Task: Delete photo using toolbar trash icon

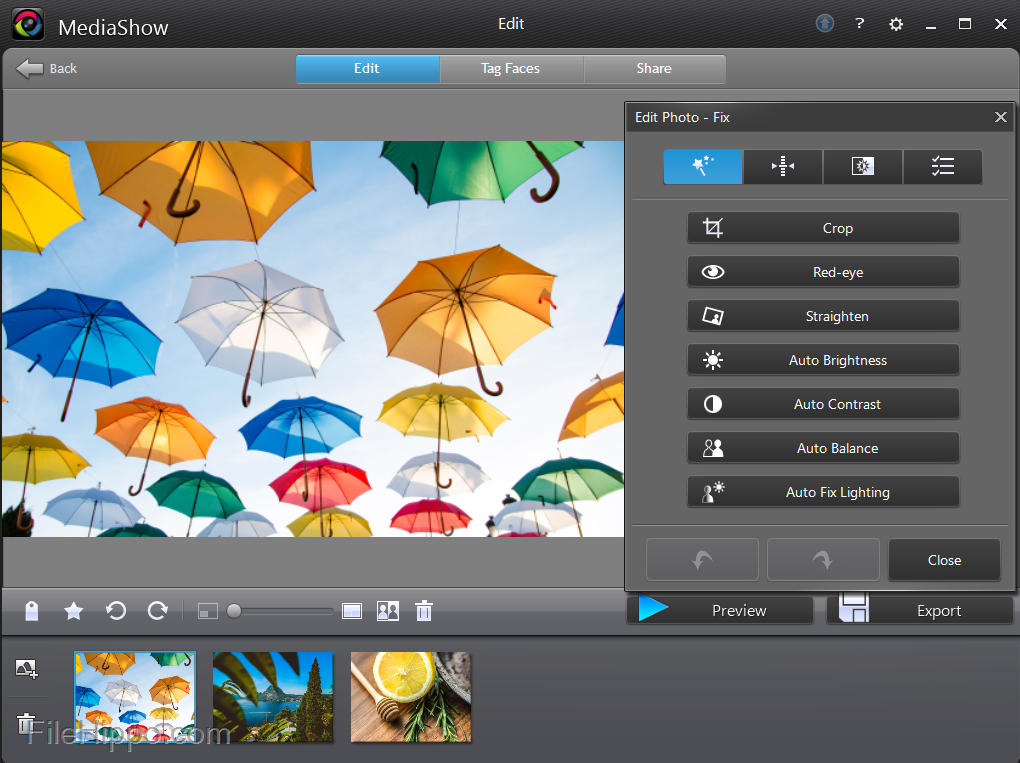Action: (x=424, y=611)
